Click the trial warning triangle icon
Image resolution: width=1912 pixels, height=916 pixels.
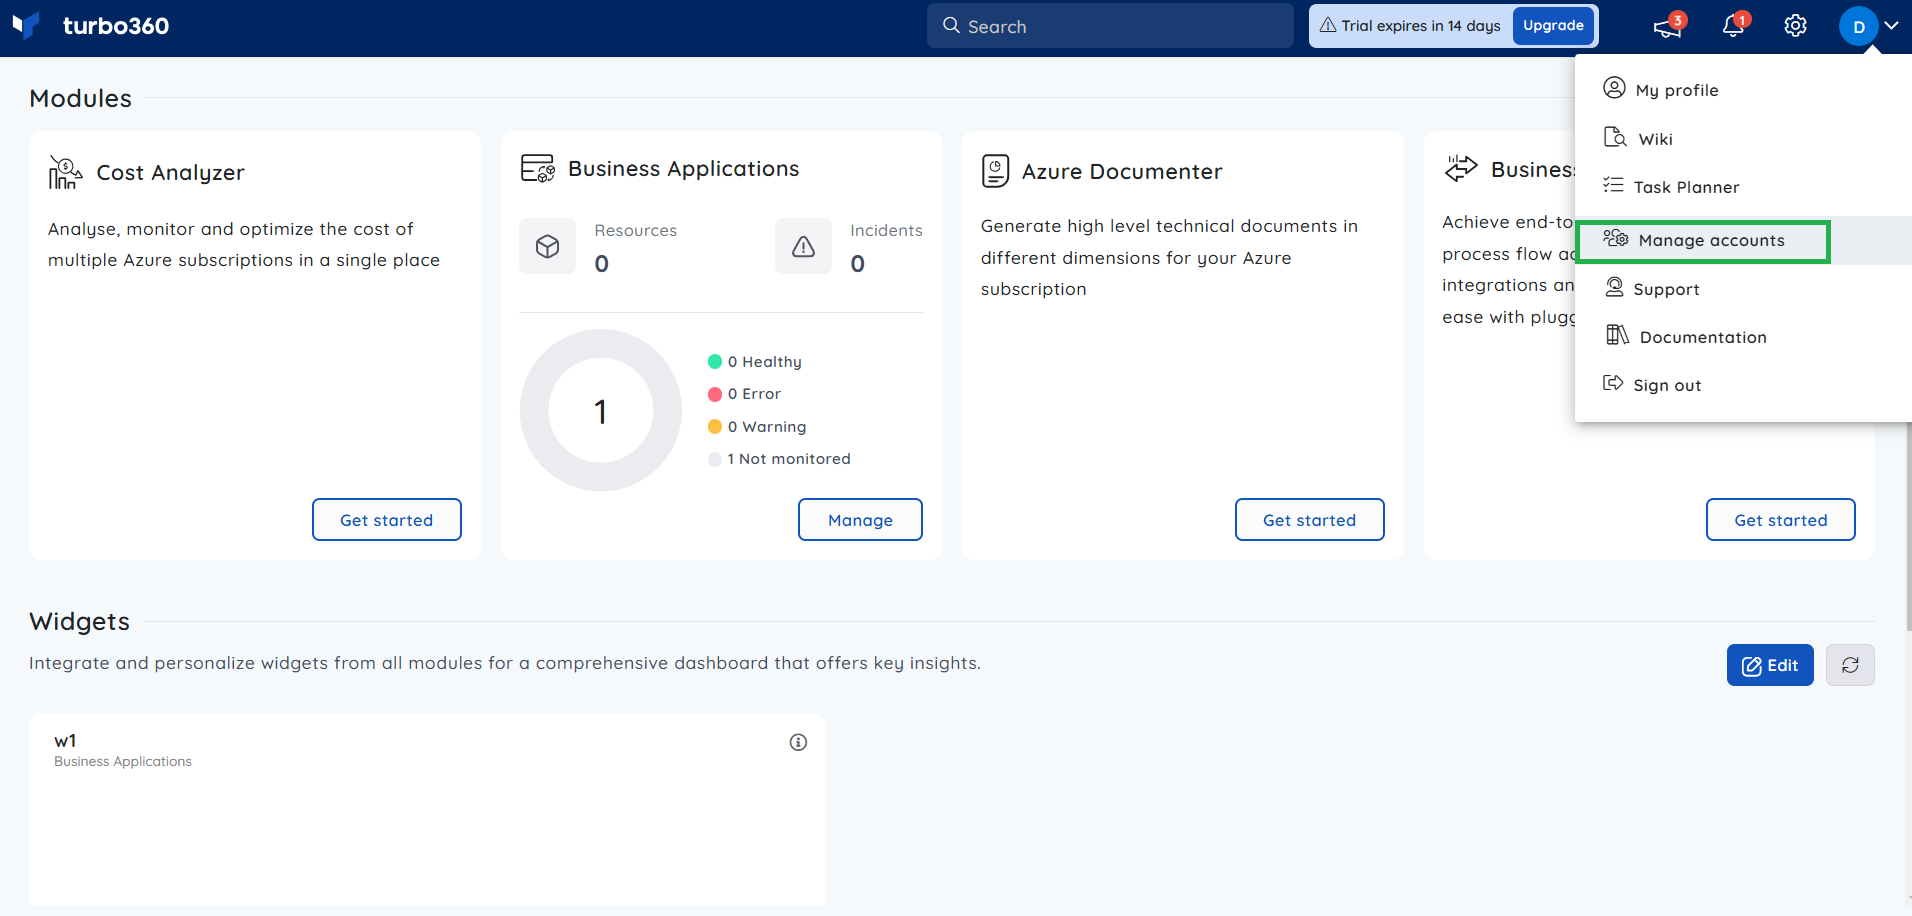pyautogui.click(x=1328, y=25)
